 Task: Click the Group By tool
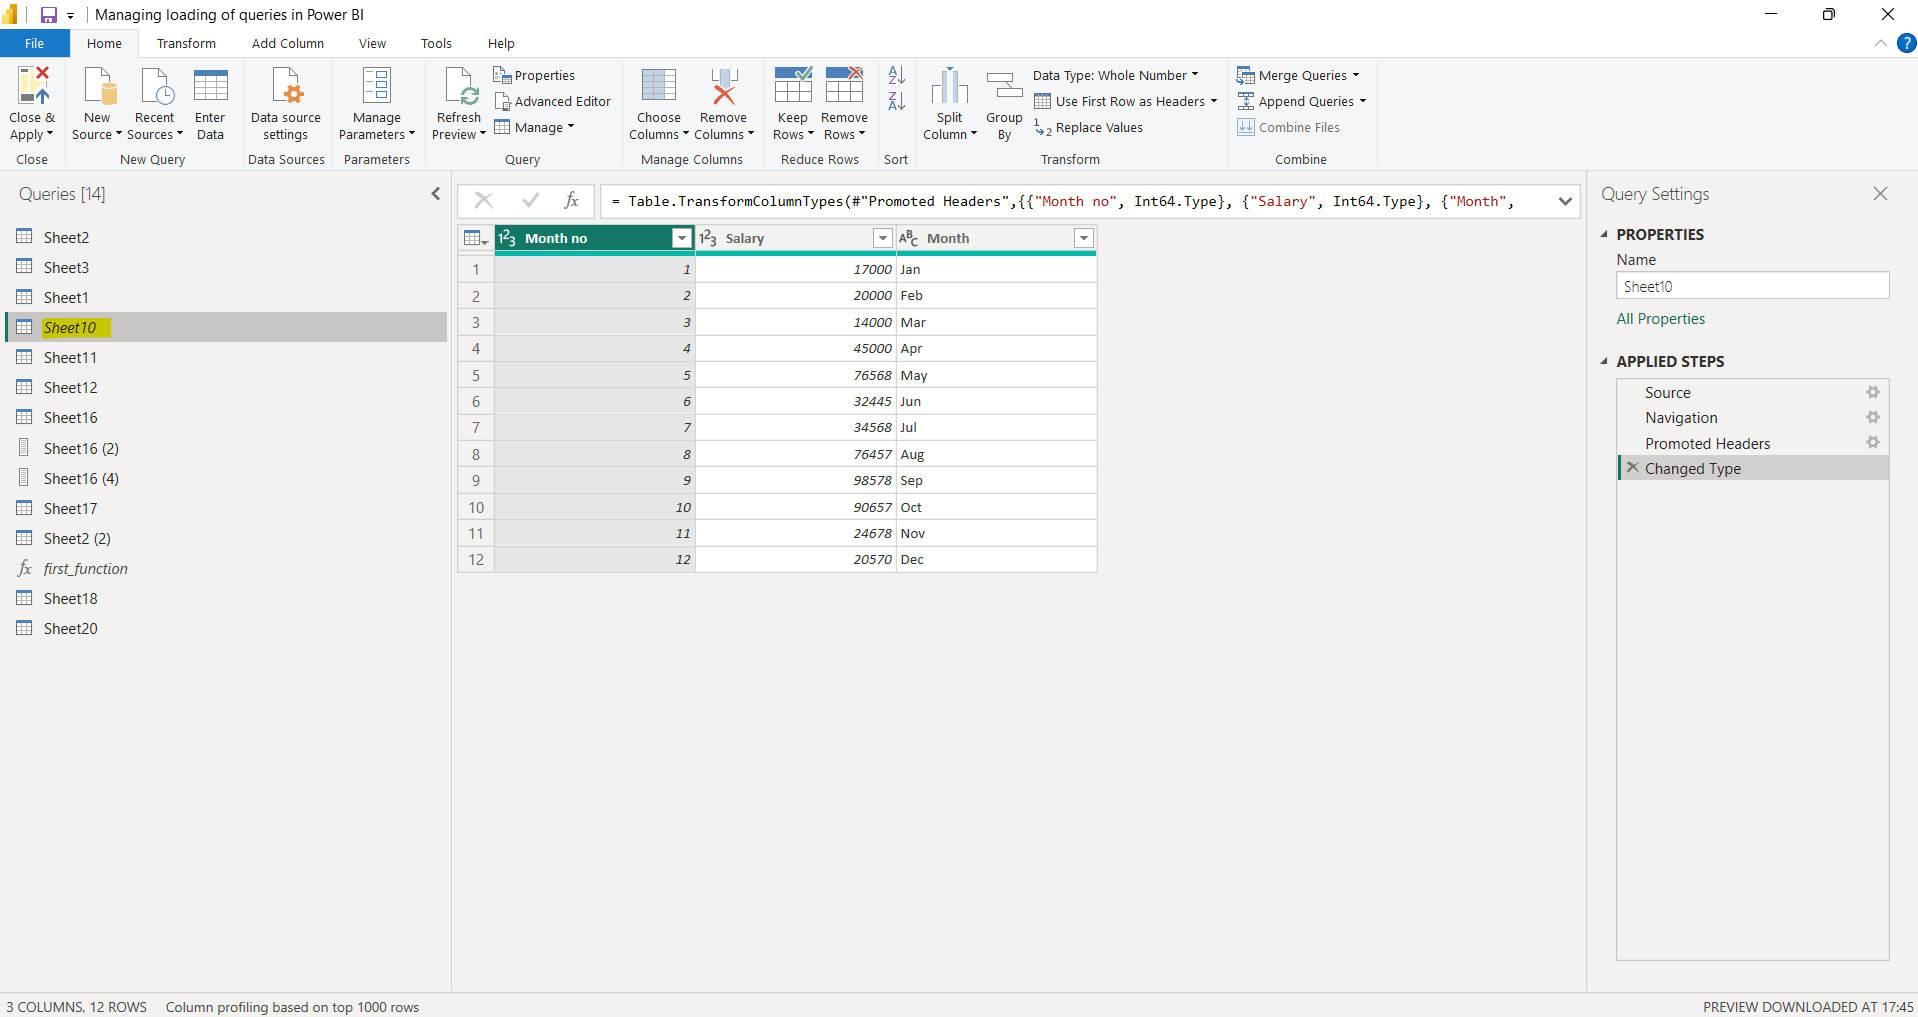[1003, 101]
